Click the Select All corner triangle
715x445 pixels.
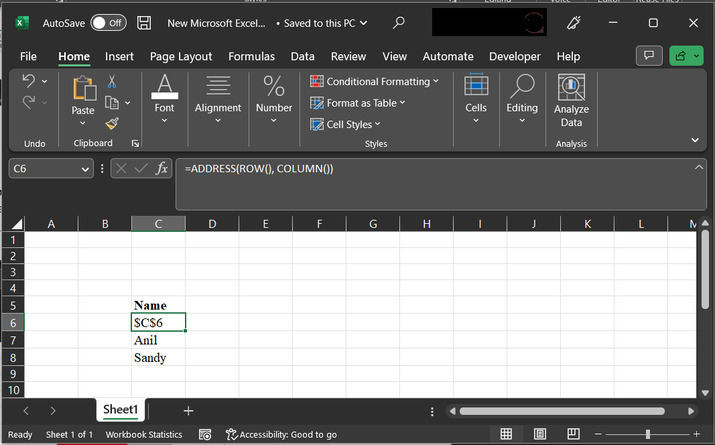coord(17,223)
